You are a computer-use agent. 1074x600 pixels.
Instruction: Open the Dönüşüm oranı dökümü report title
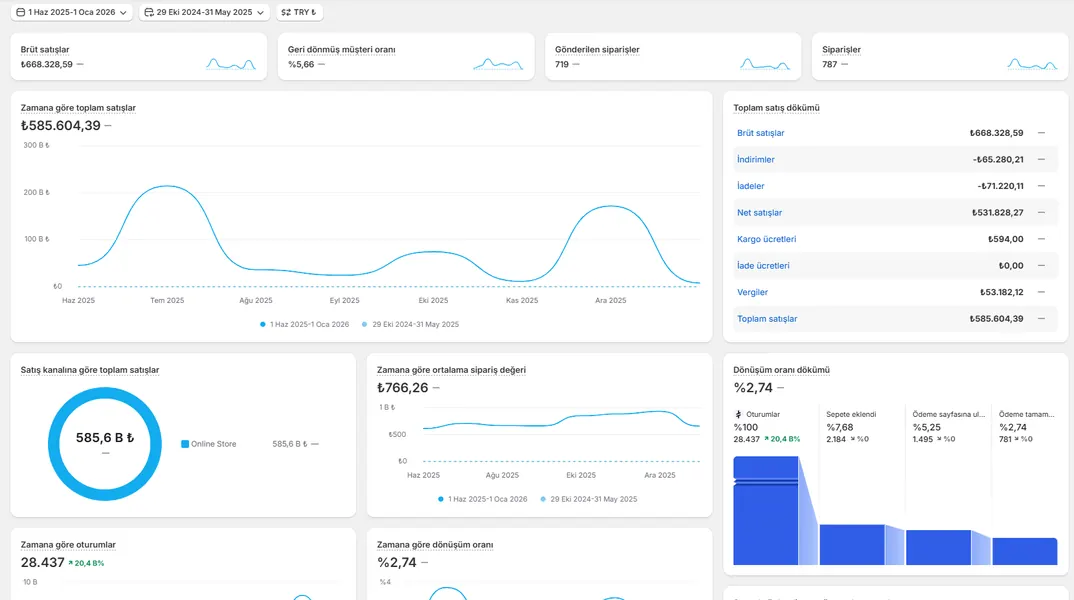click(x=782, y=370)
